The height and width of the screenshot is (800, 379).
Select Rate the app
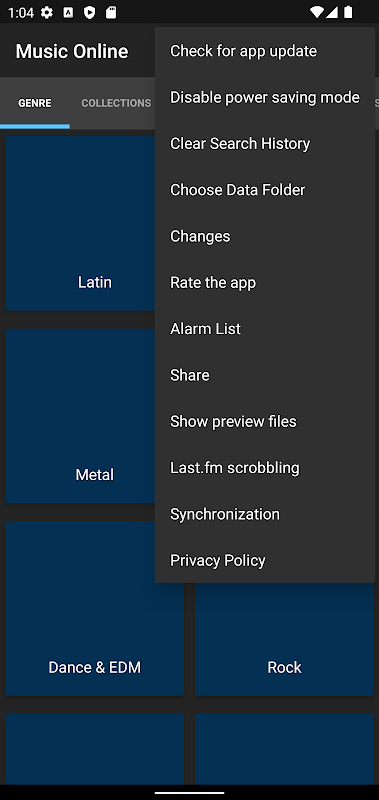[x=265, y=283]
